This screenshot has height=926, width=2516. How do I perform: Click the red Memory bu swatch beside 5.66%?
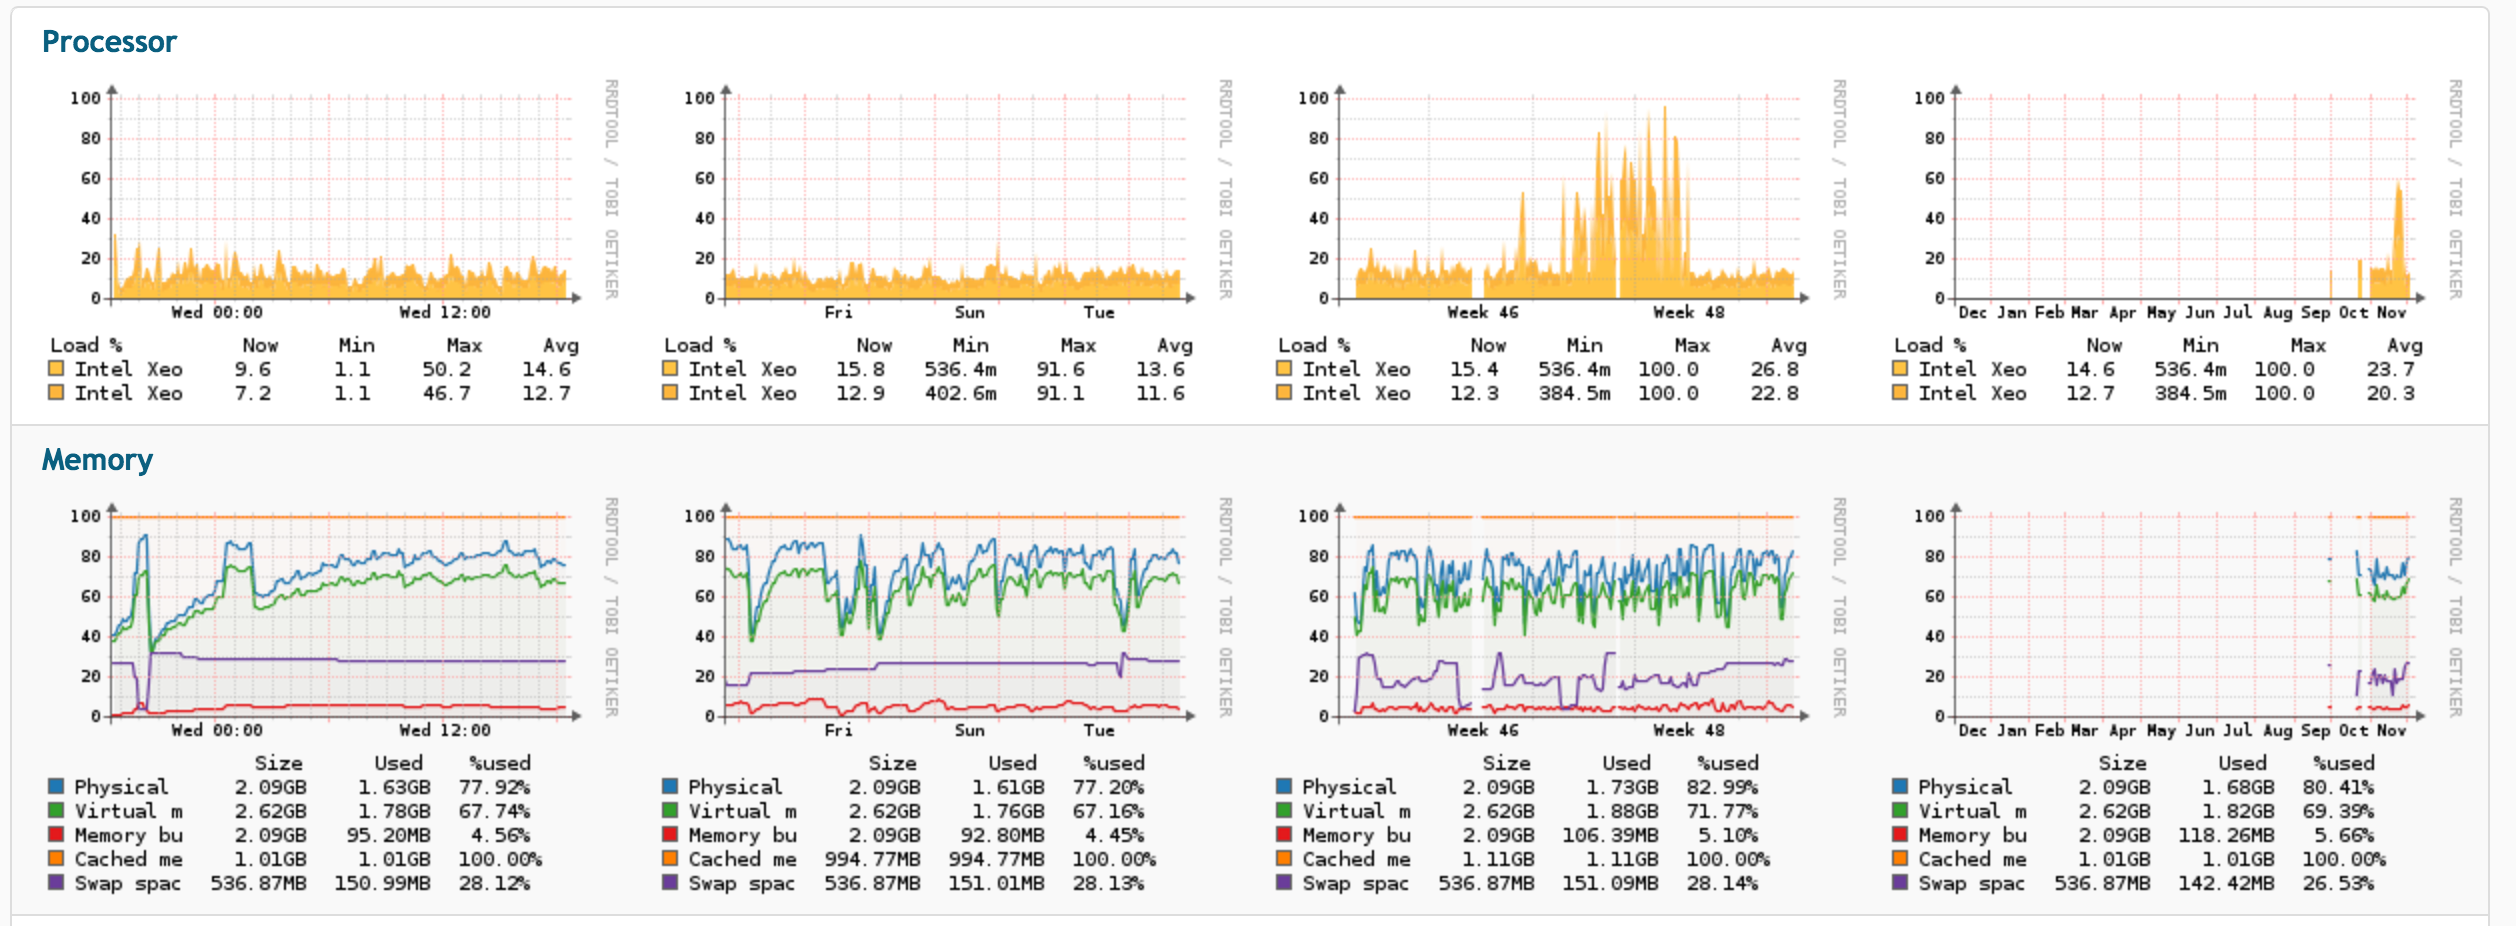1900,834
